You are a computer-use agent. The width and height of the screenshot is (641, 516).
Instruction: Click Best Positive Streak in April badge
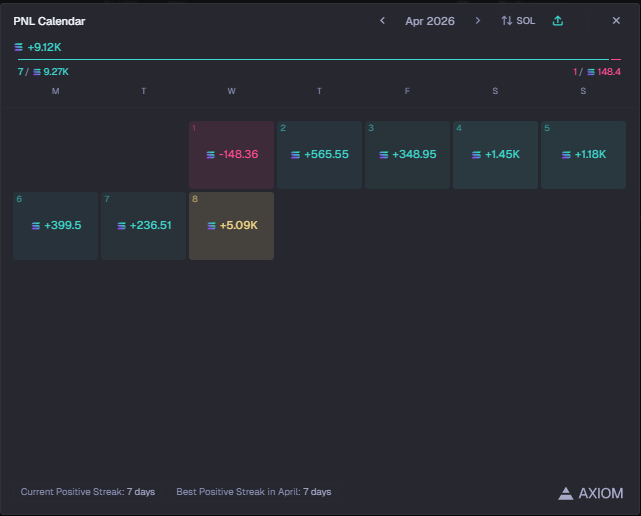click(253, 492)
